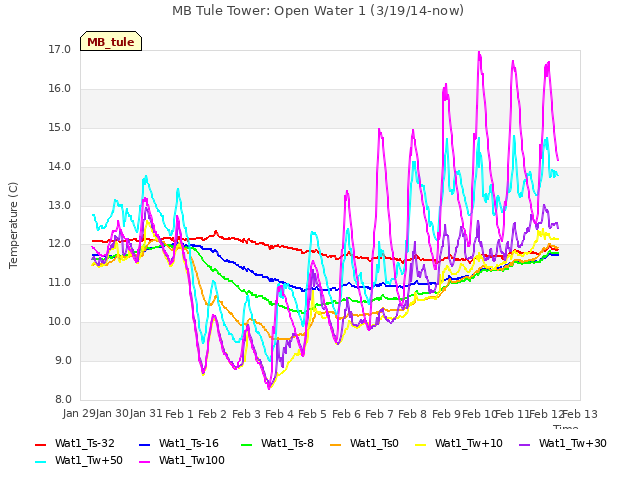This screenshot has width=640, height=480.
Task: Click the Feb 6 x-axis date label
Action: (x=346, y=414)
